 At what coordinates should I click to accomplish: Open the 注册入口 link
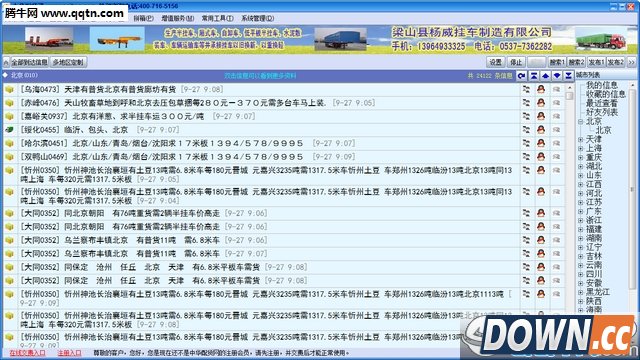[x=69, y=353]
